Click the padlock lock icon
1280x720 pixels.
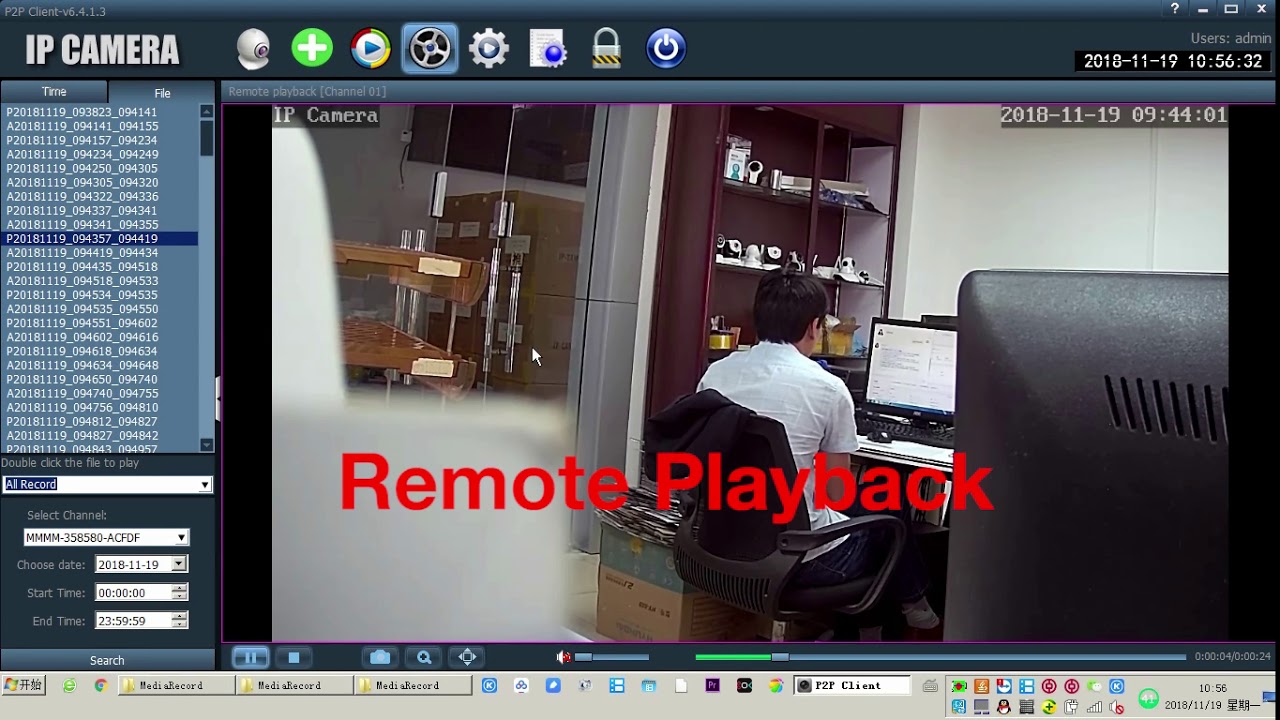(607, 48)
